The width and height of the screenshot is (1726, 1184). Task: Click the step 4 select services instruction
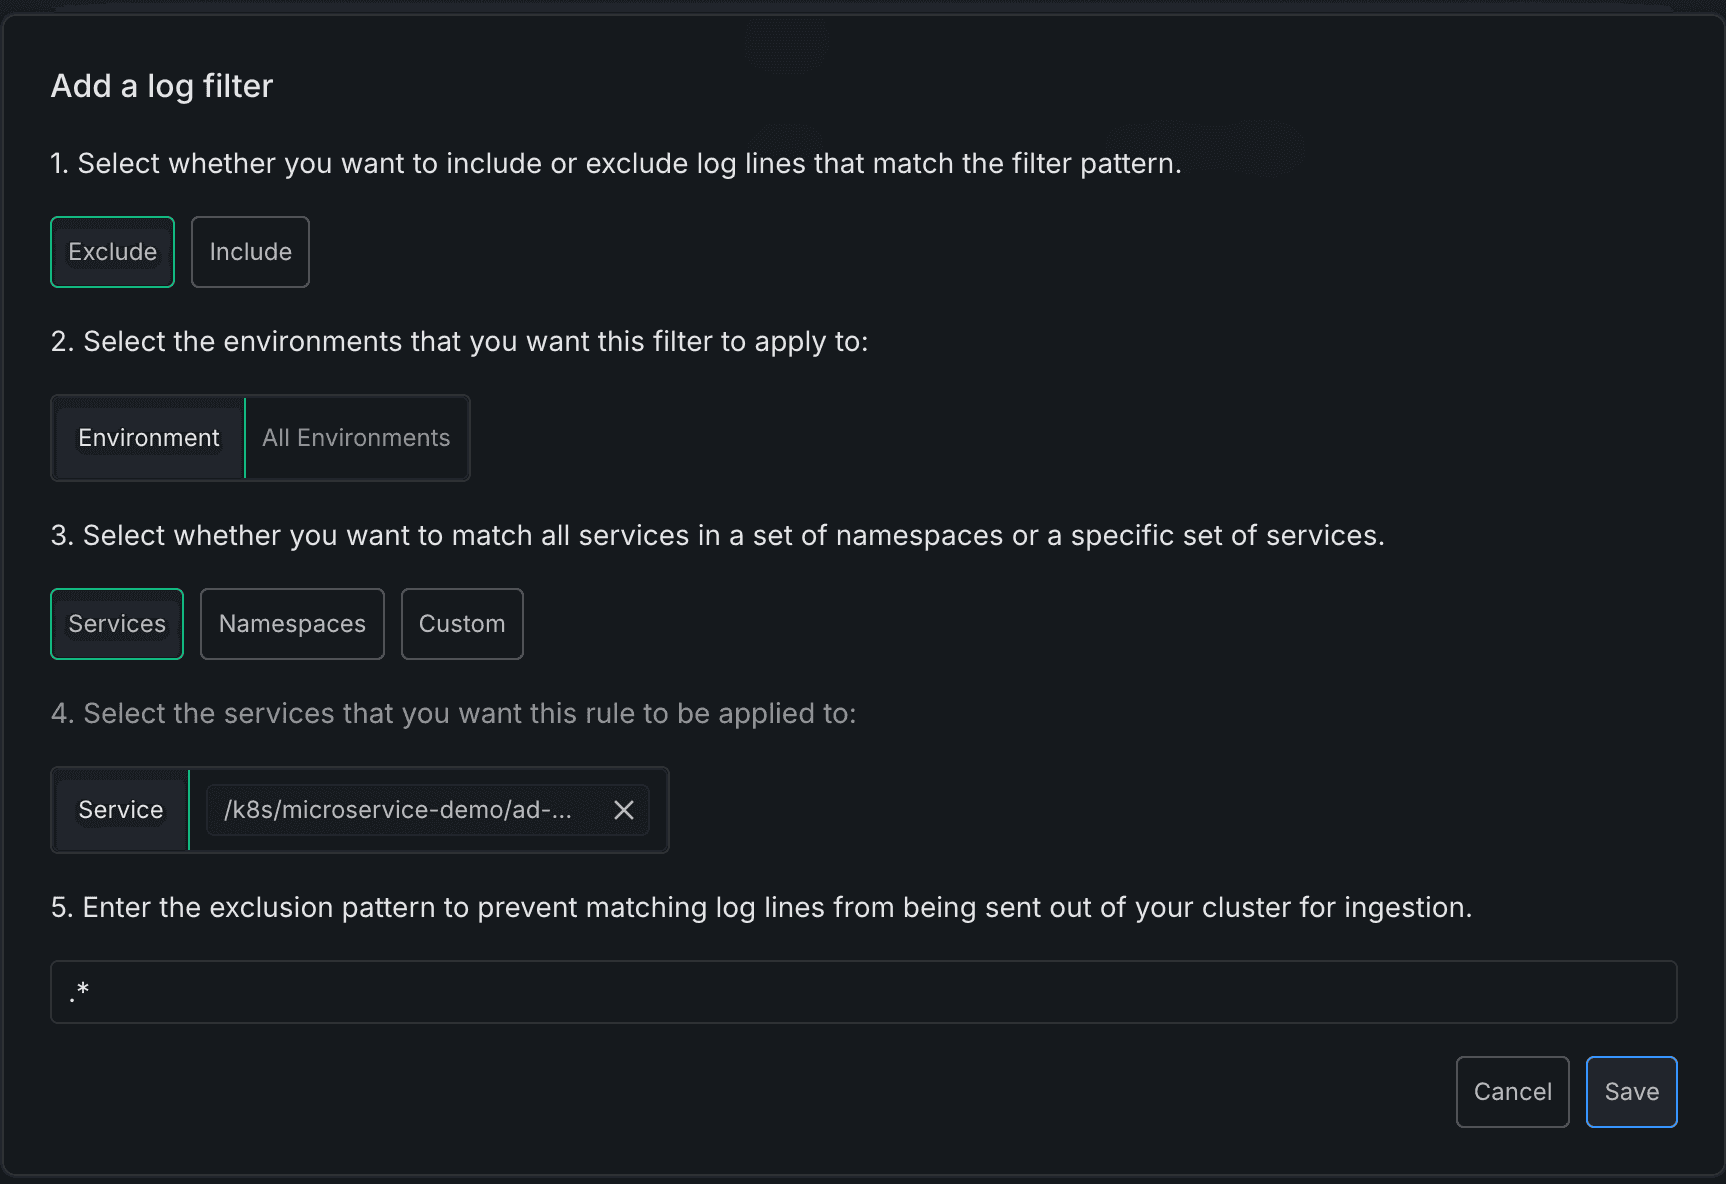pos(453,714)
